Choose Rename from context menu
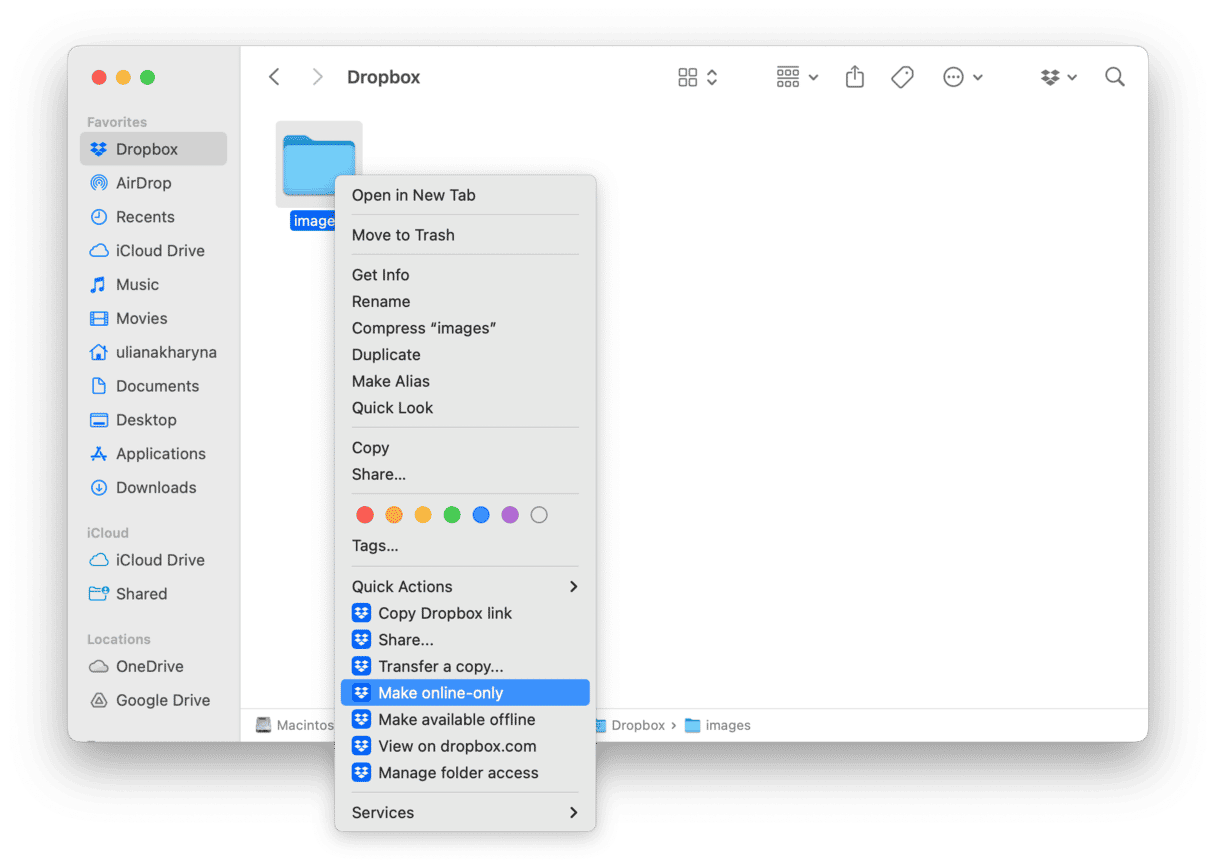Image resolution: width=1216 pixels, height=864 pixels. [x=465, y=301]
